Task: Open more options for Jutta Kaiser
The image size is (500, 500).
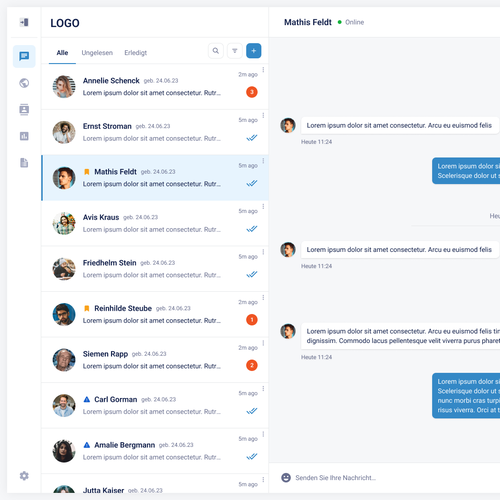Action: [x=263, y=480]
